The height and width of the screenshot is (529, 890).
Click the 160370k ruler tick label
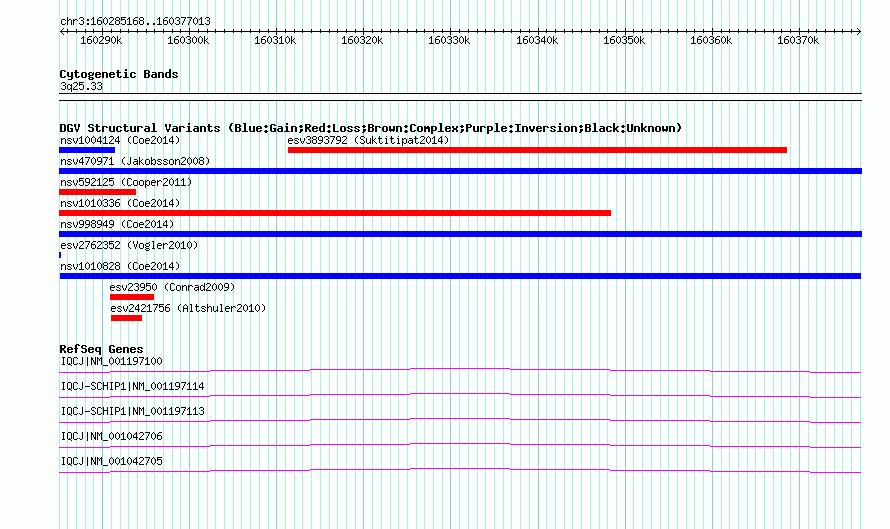pyautogui.click(x=798, y=41)
